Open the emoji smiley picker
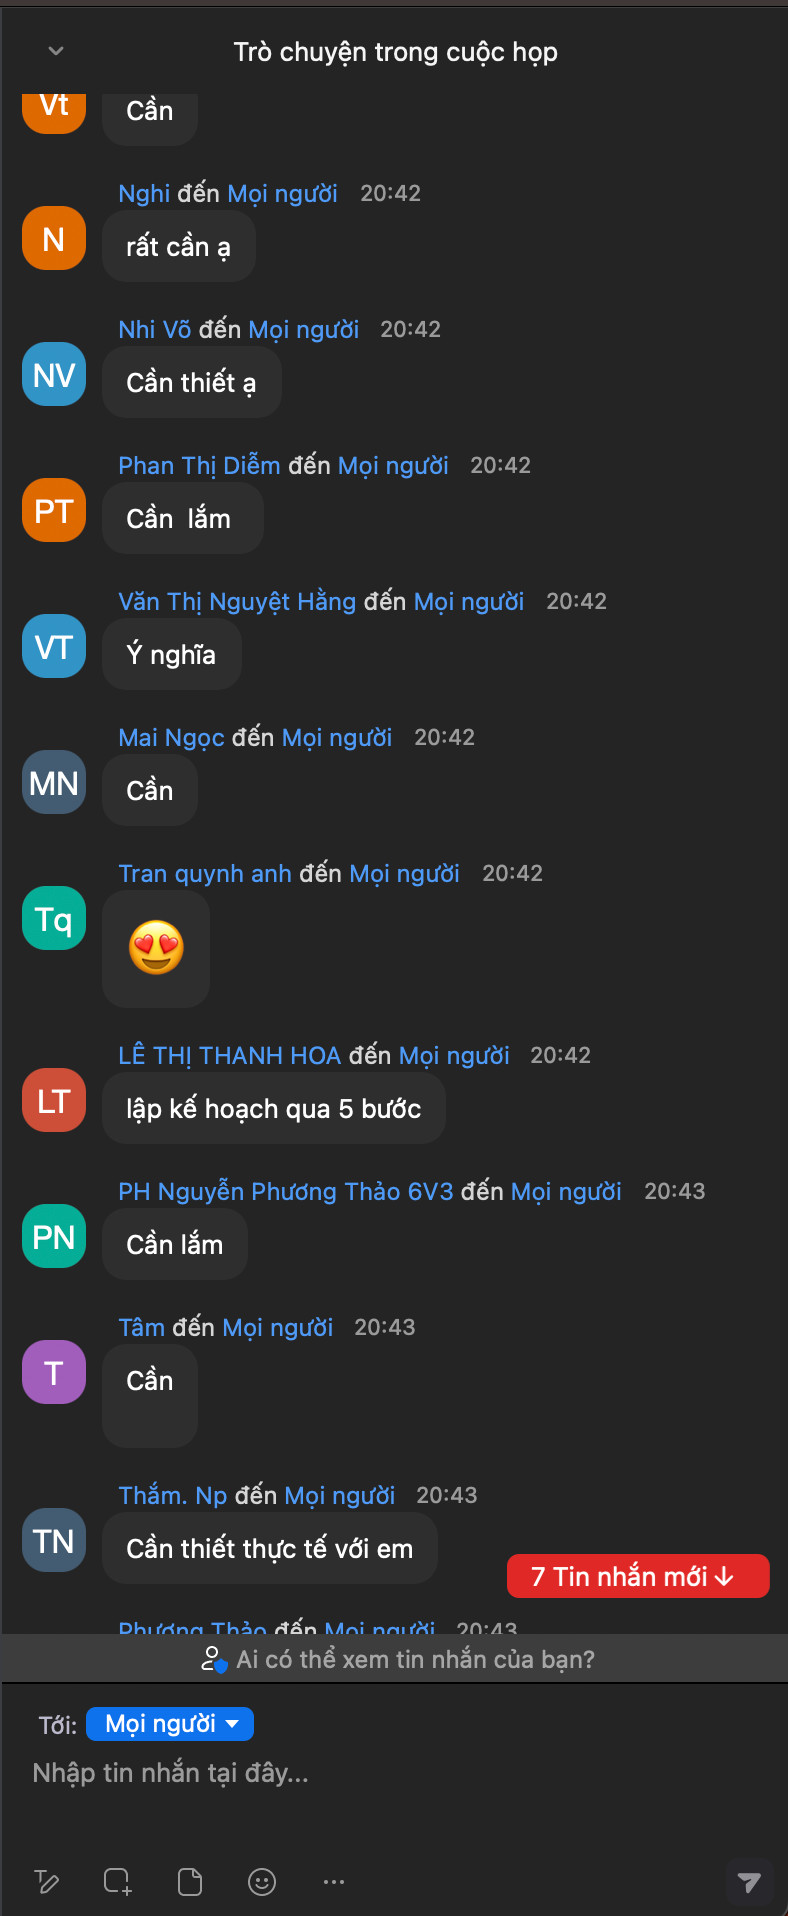Image resolution: width=788 pixels, height=1916 pixels. click(262, 1882)
